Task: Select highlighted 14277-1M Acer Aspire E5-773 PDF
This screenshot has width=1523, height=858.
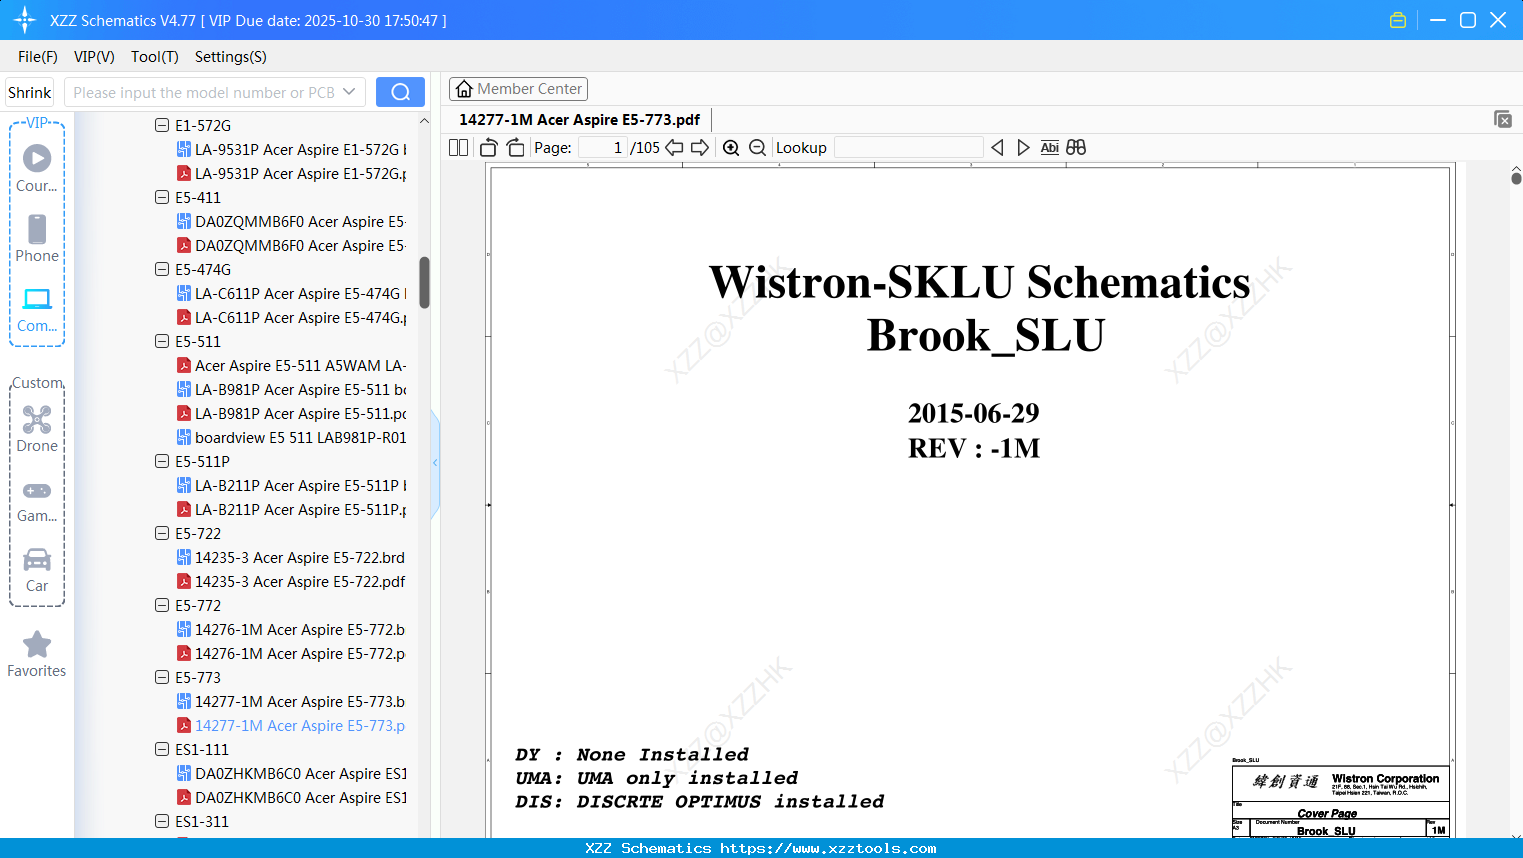Action: pos(291,725)
